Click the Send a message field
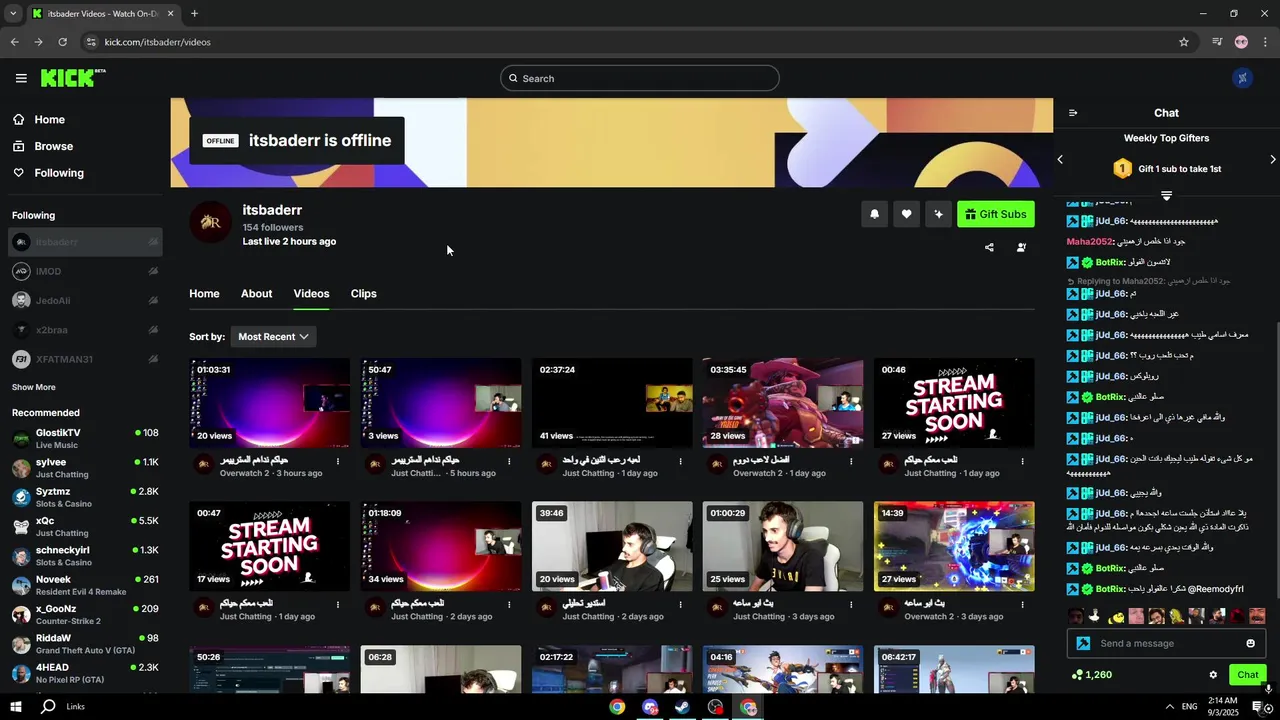Image resolution: width=1280 pixels, height=720 pixels. coord(1166,643)
